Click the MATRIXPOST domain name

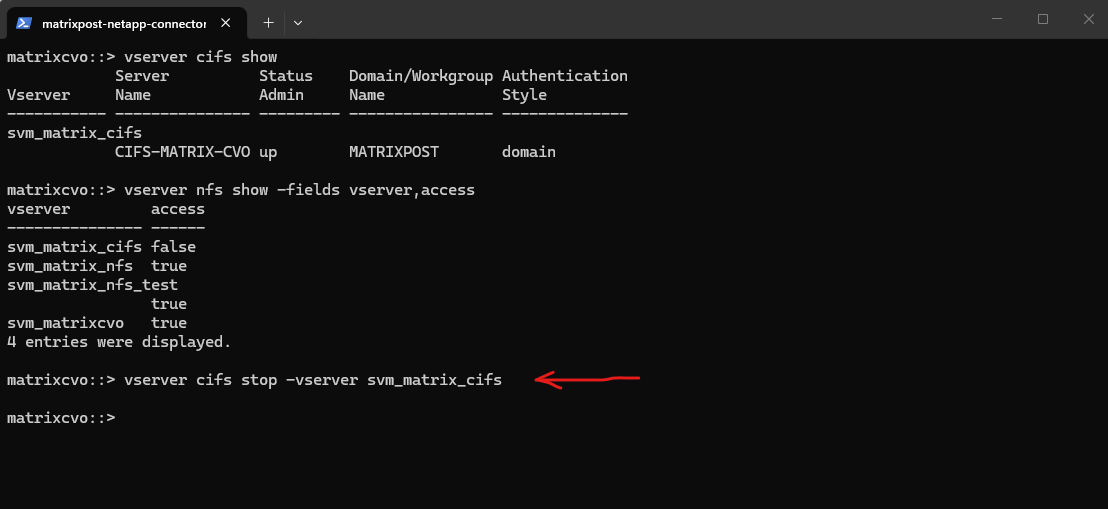pyautogui.click(x=394, y=152)
